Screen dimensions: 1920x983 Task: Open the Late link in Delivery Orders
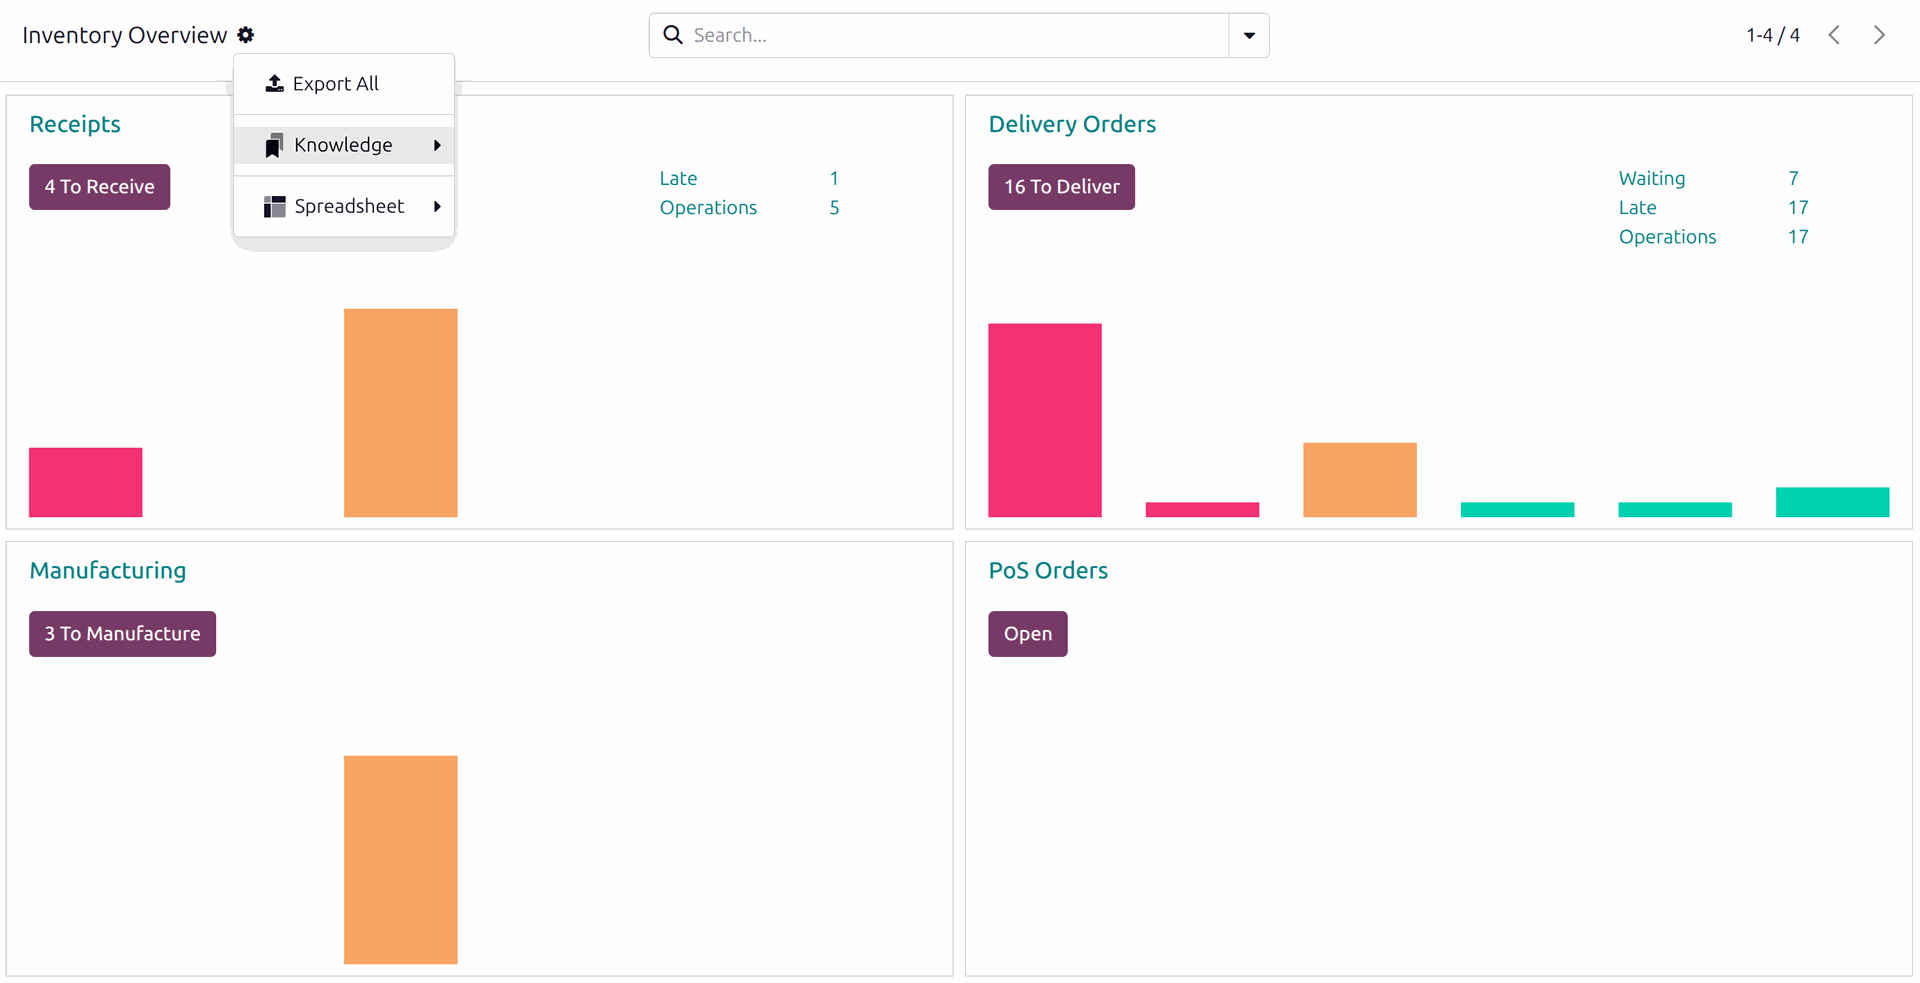[x=1637, y=208]
